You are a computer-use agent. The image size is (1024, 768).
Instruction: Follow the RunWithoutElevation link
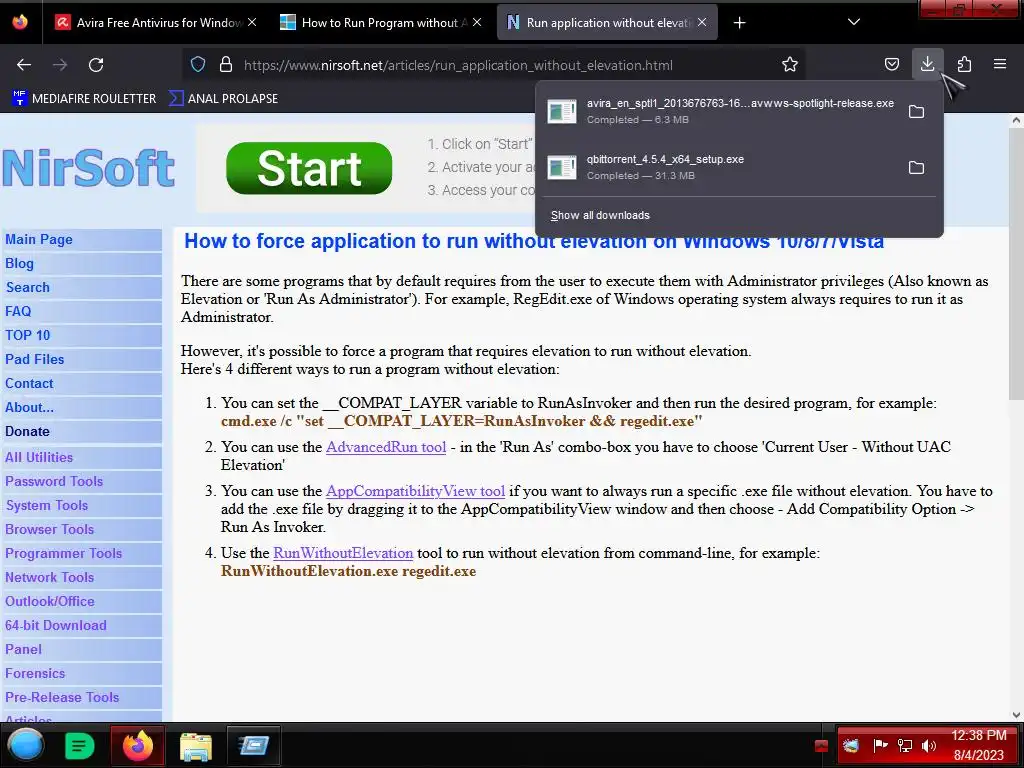pyautogui.click(x=343, y=553)
